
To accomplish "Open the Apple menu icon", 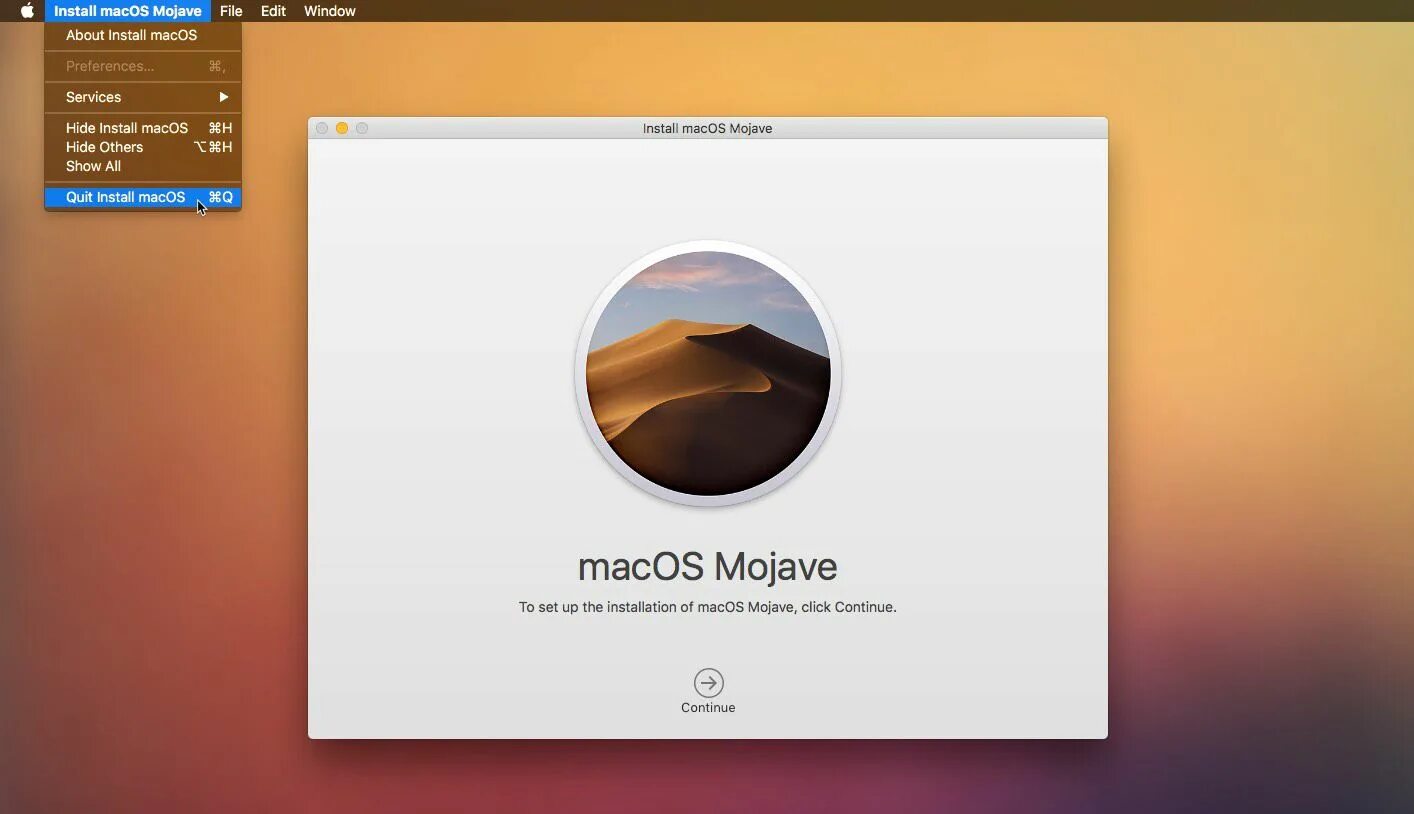I will point(27,11).
